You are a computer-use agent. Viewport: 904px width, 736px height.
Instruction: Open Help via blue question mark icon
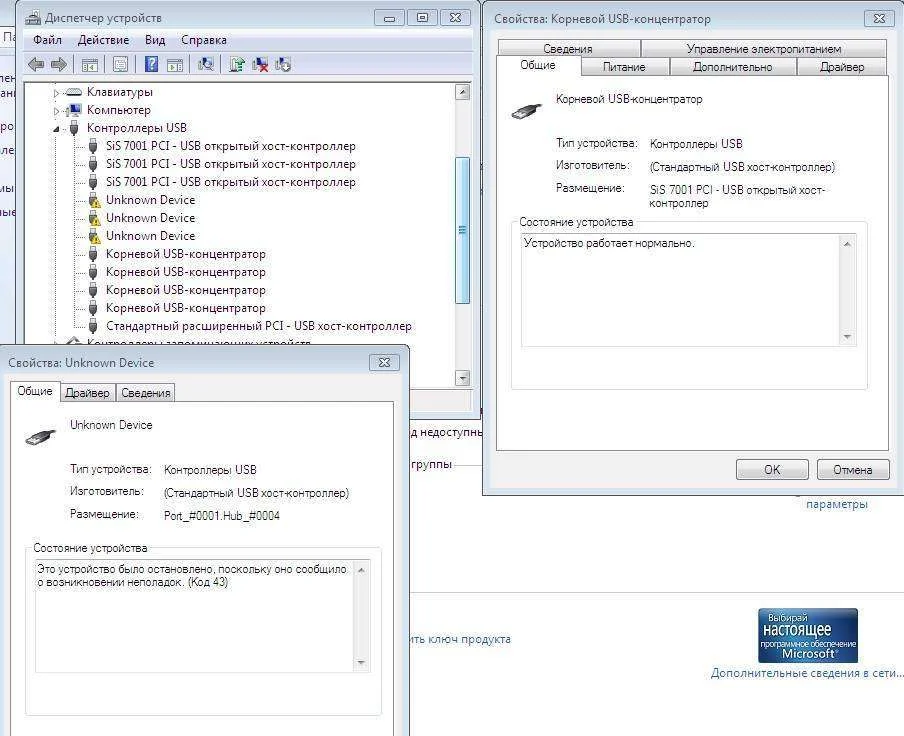coord(151,64)
